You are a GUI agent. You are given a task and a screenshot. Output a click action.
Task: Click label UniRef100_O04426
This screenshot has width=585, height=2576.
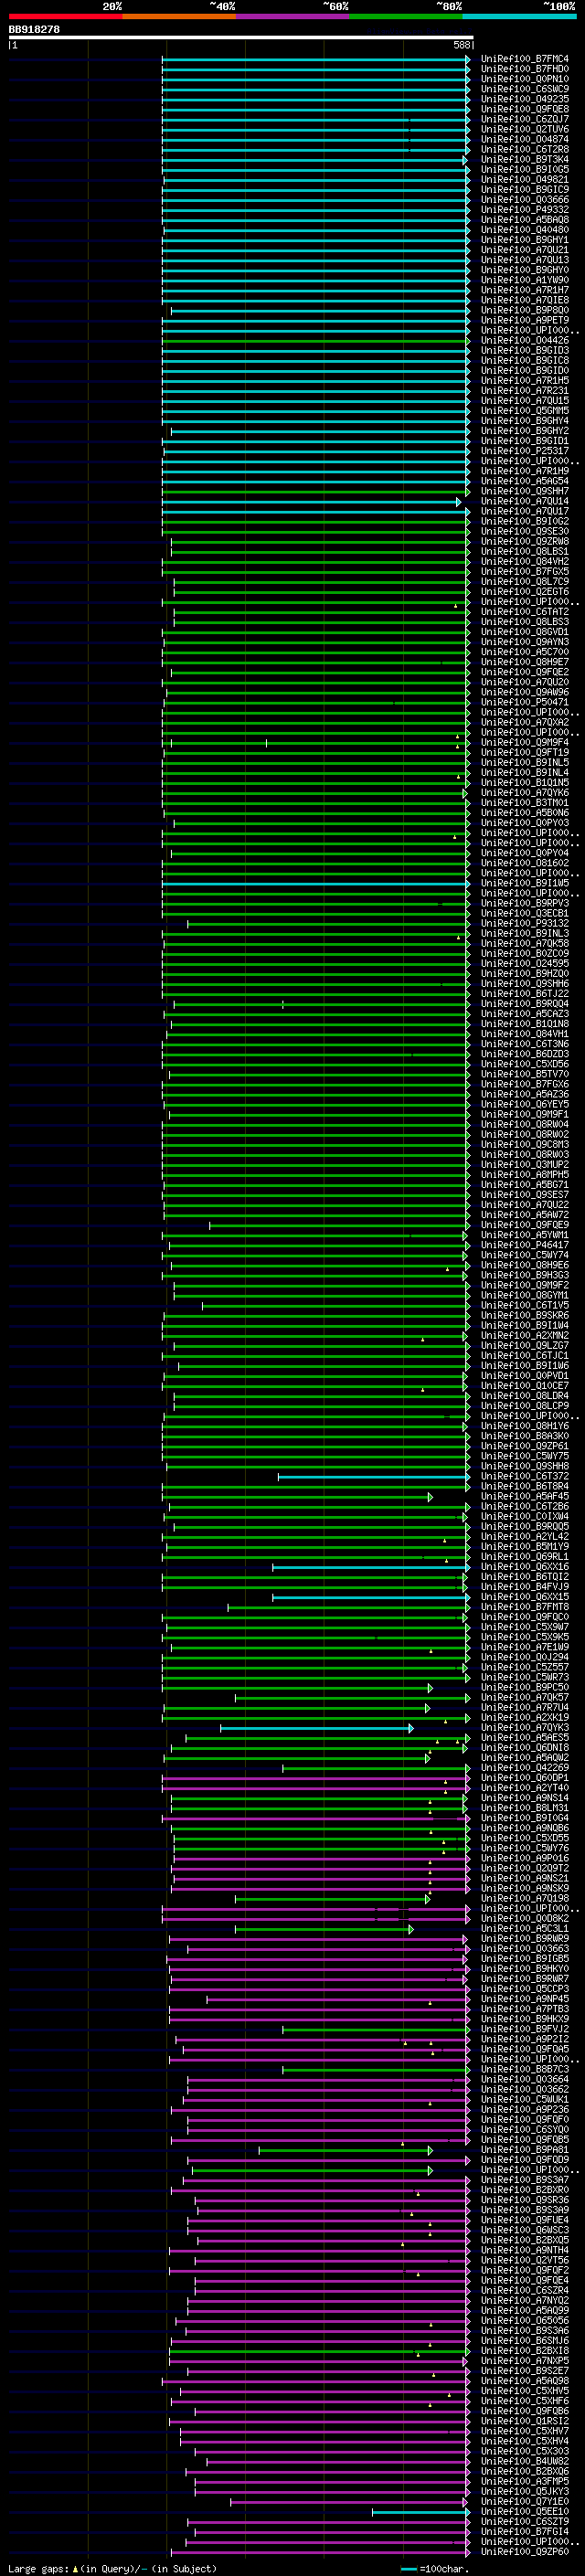pos(525,341)
